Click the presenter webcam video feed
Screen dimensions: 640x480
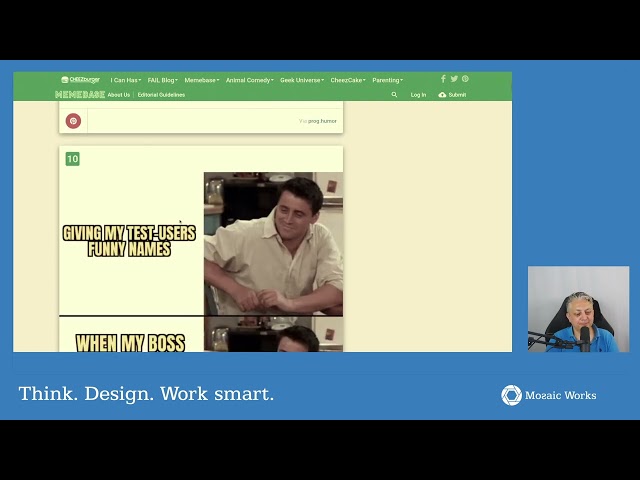(x=578, y=309)
